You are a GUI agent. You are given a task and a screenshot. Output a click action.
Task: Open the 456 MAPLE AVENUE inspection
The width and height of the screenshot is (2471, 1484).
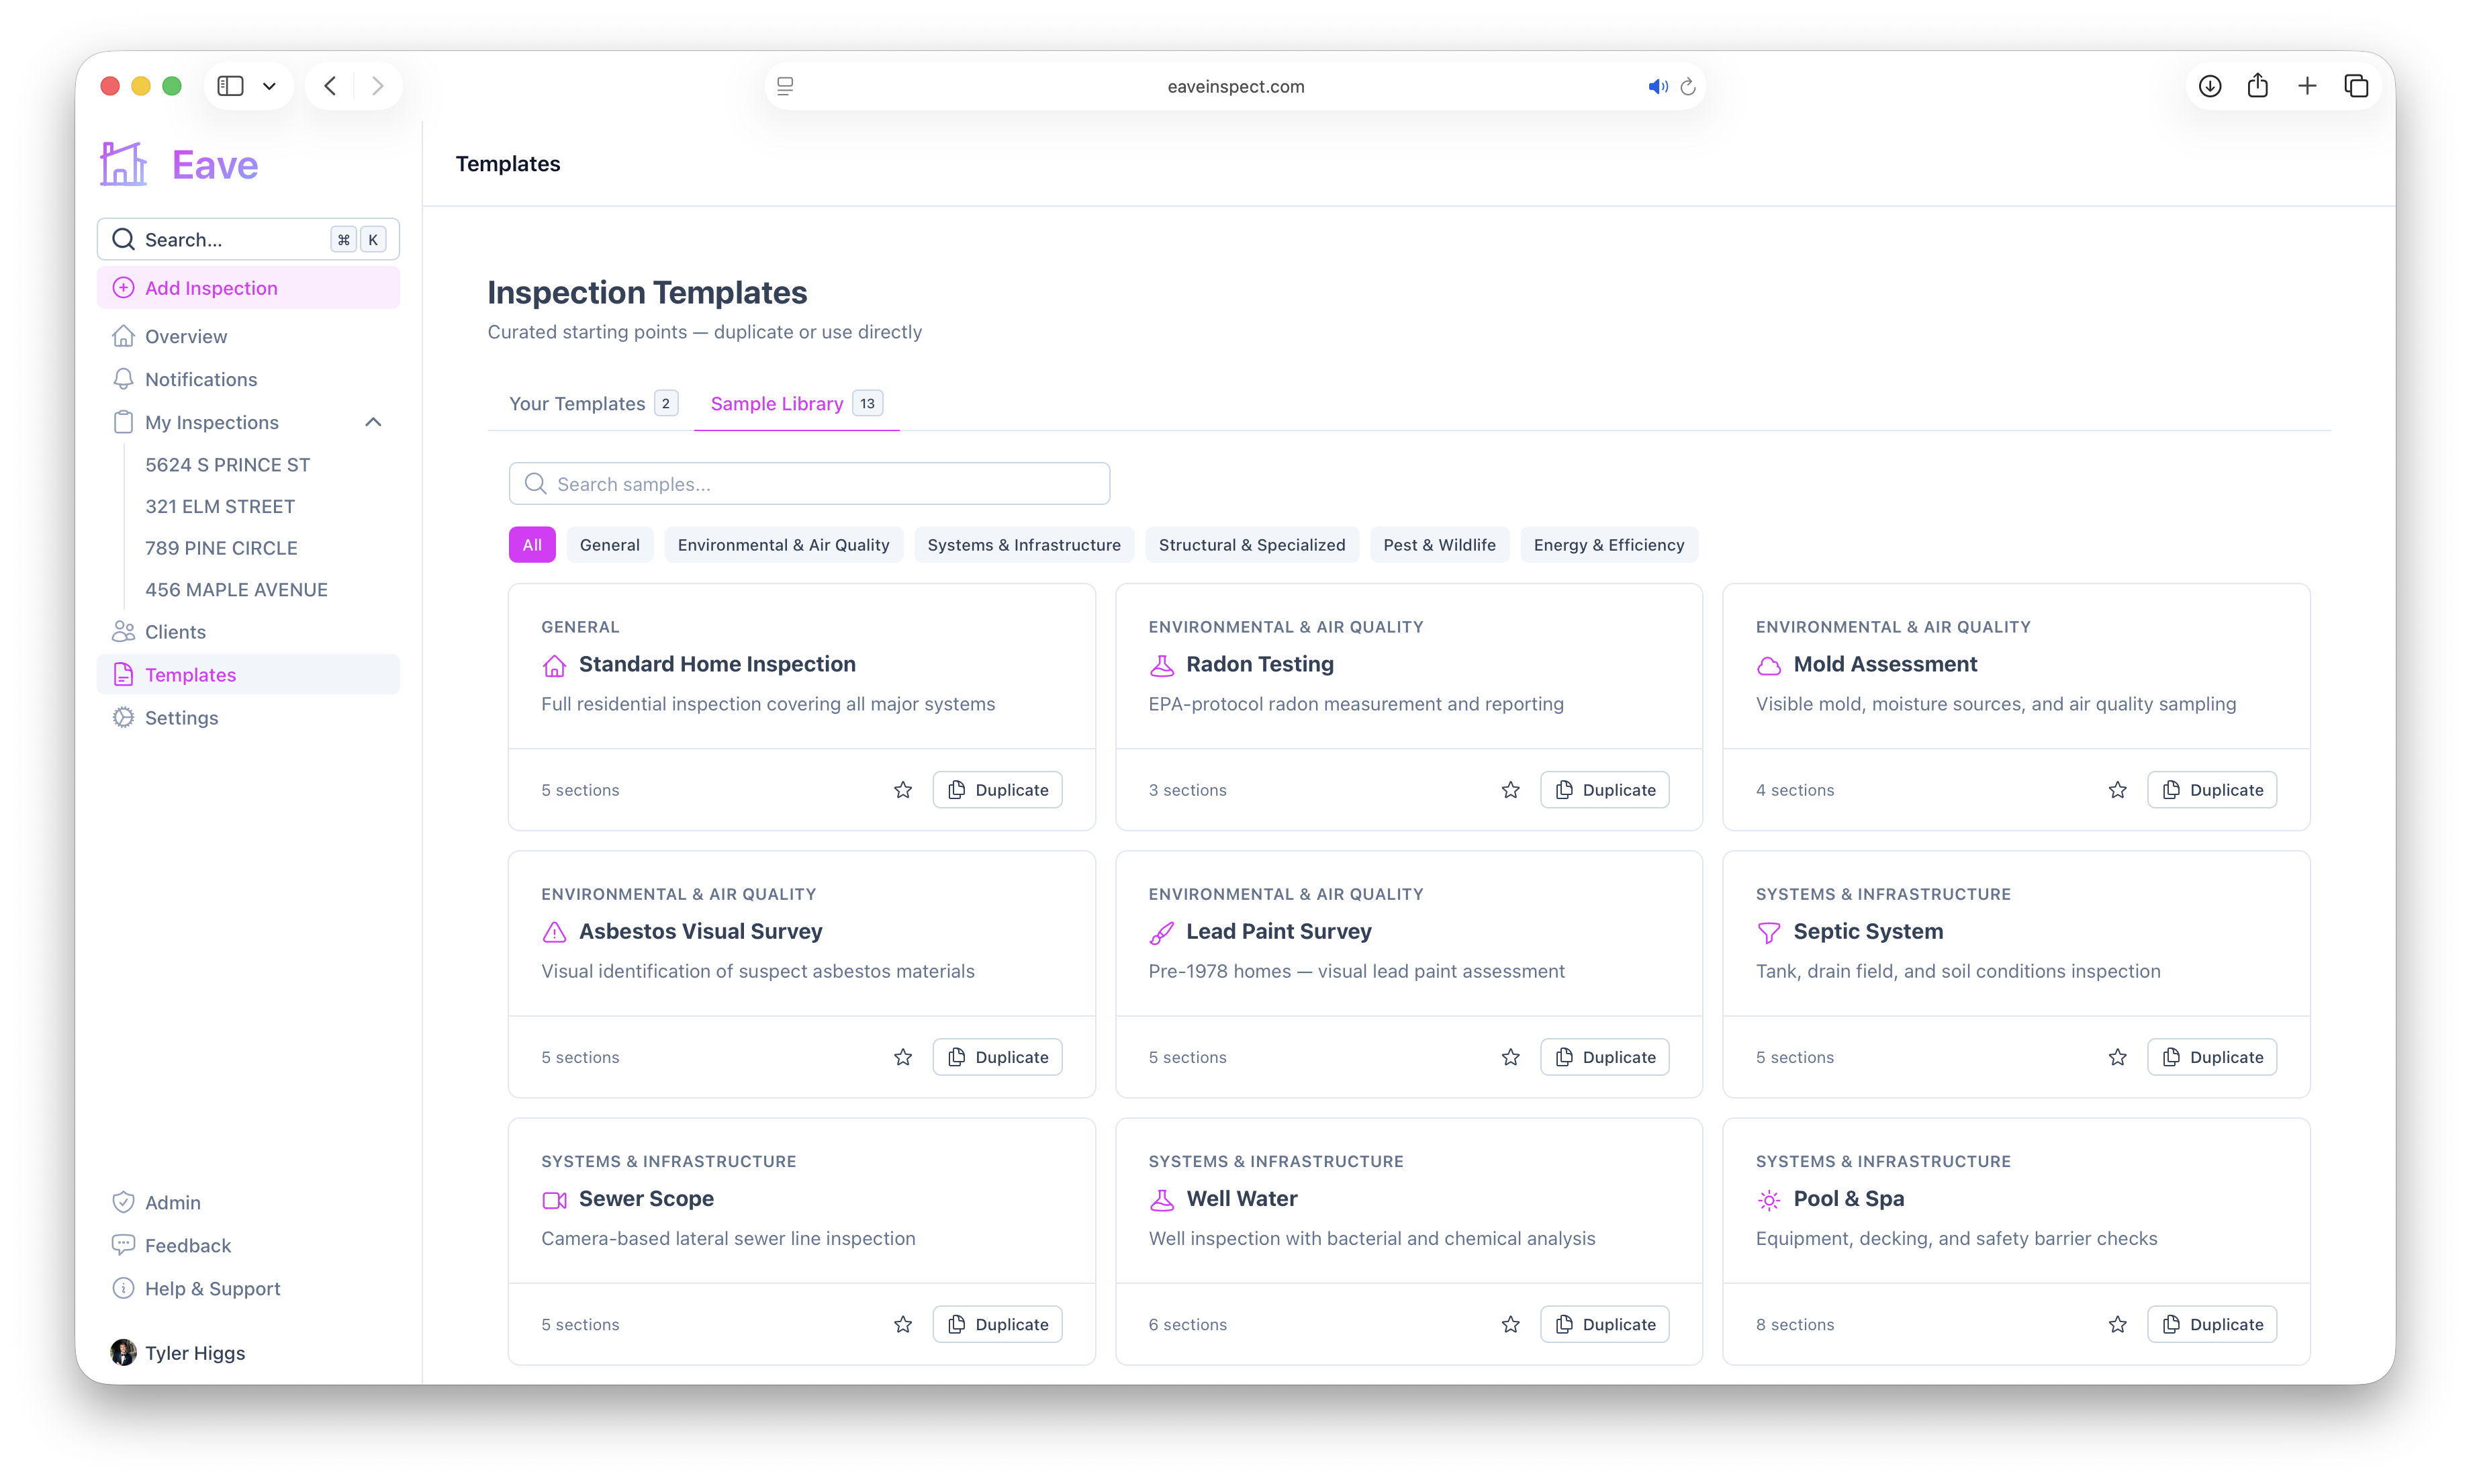click(236, 589)
